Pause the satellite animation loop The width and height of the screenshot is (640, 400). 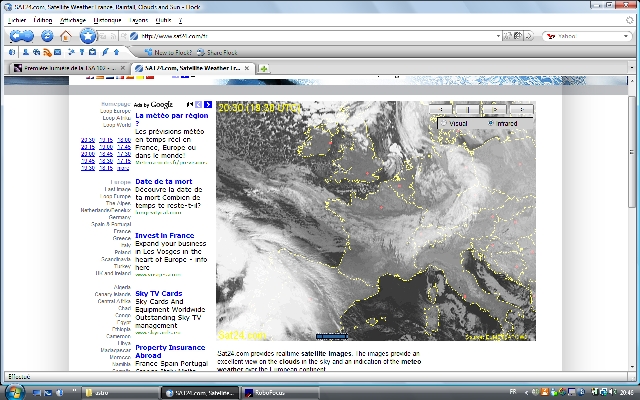(468, 109)
